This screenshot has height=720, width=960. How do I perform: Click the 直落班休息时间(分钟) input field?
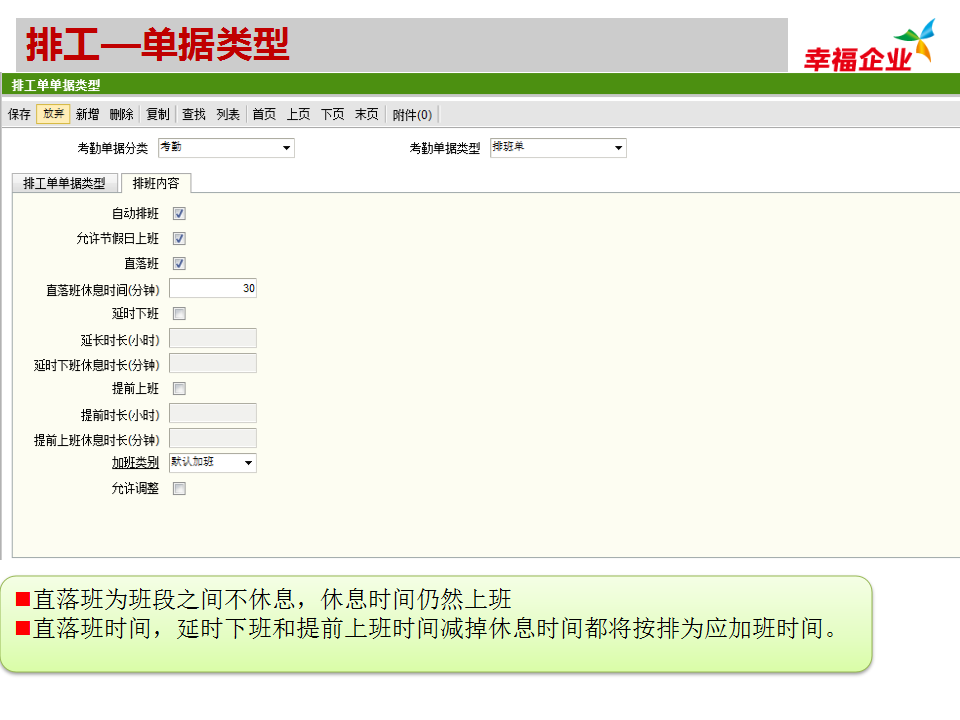(x=212, y=289)
